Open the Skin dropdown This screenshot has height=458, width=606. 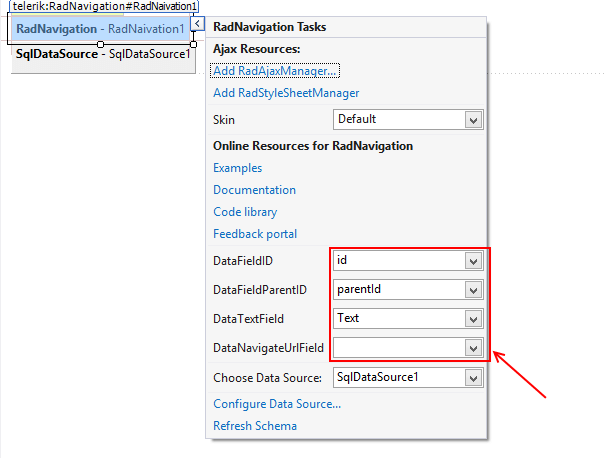click(x=473, y=120)
